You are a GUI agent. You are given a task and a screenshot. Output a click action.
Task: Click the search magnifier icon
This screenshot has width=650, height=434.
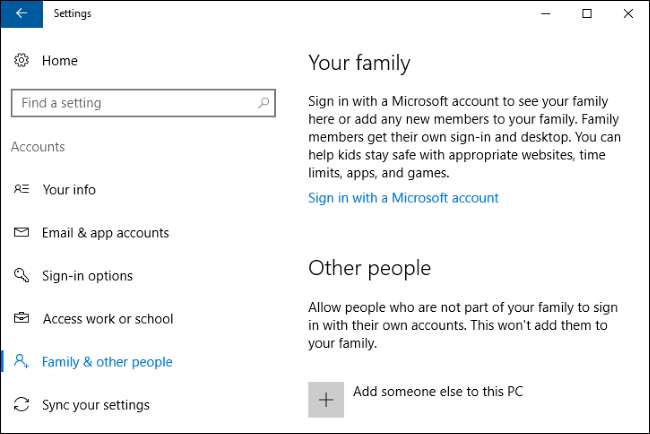[264, 103]
